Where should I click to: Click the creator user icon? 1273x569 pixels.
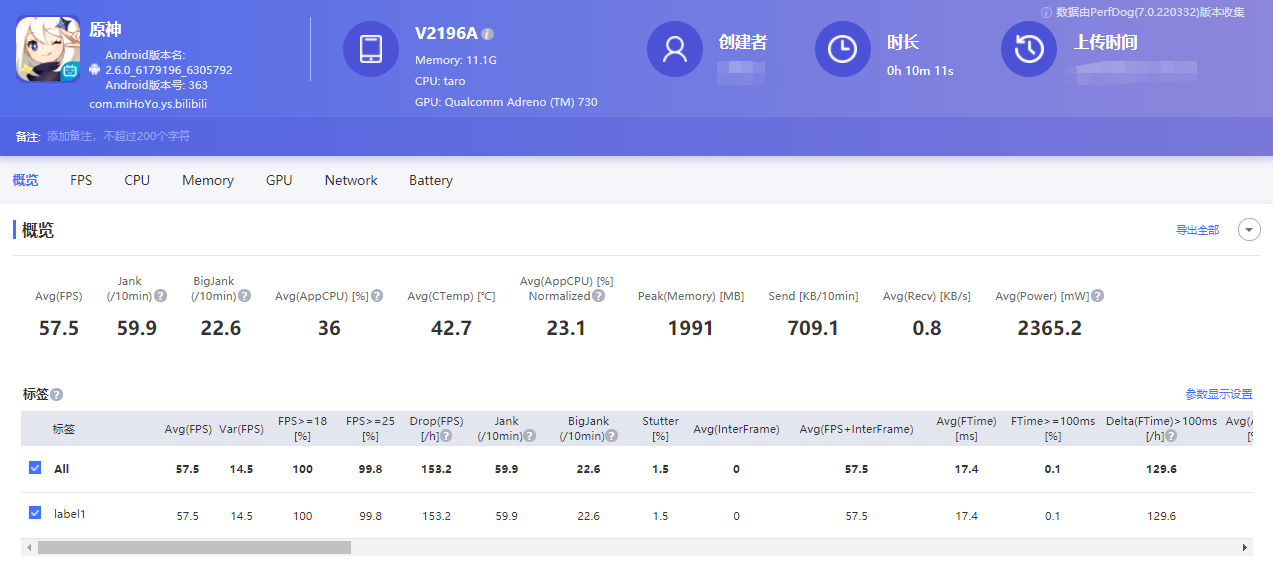[675, 48]
